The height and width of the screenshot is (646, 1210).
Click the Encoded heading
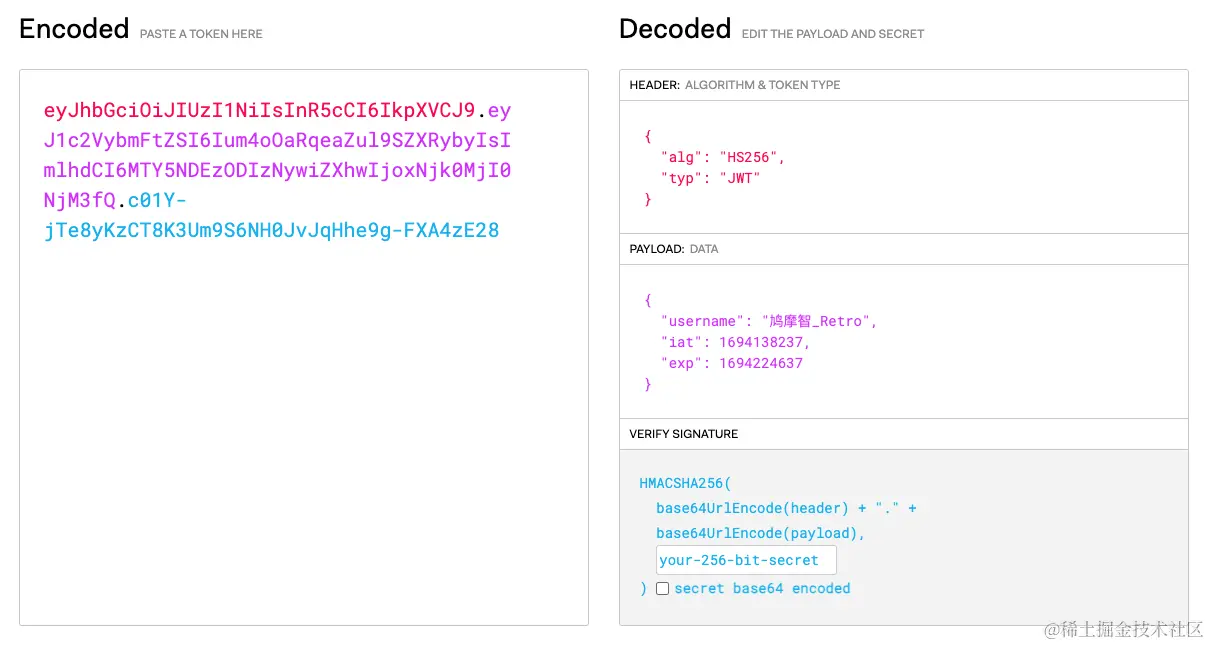(74, 29)
